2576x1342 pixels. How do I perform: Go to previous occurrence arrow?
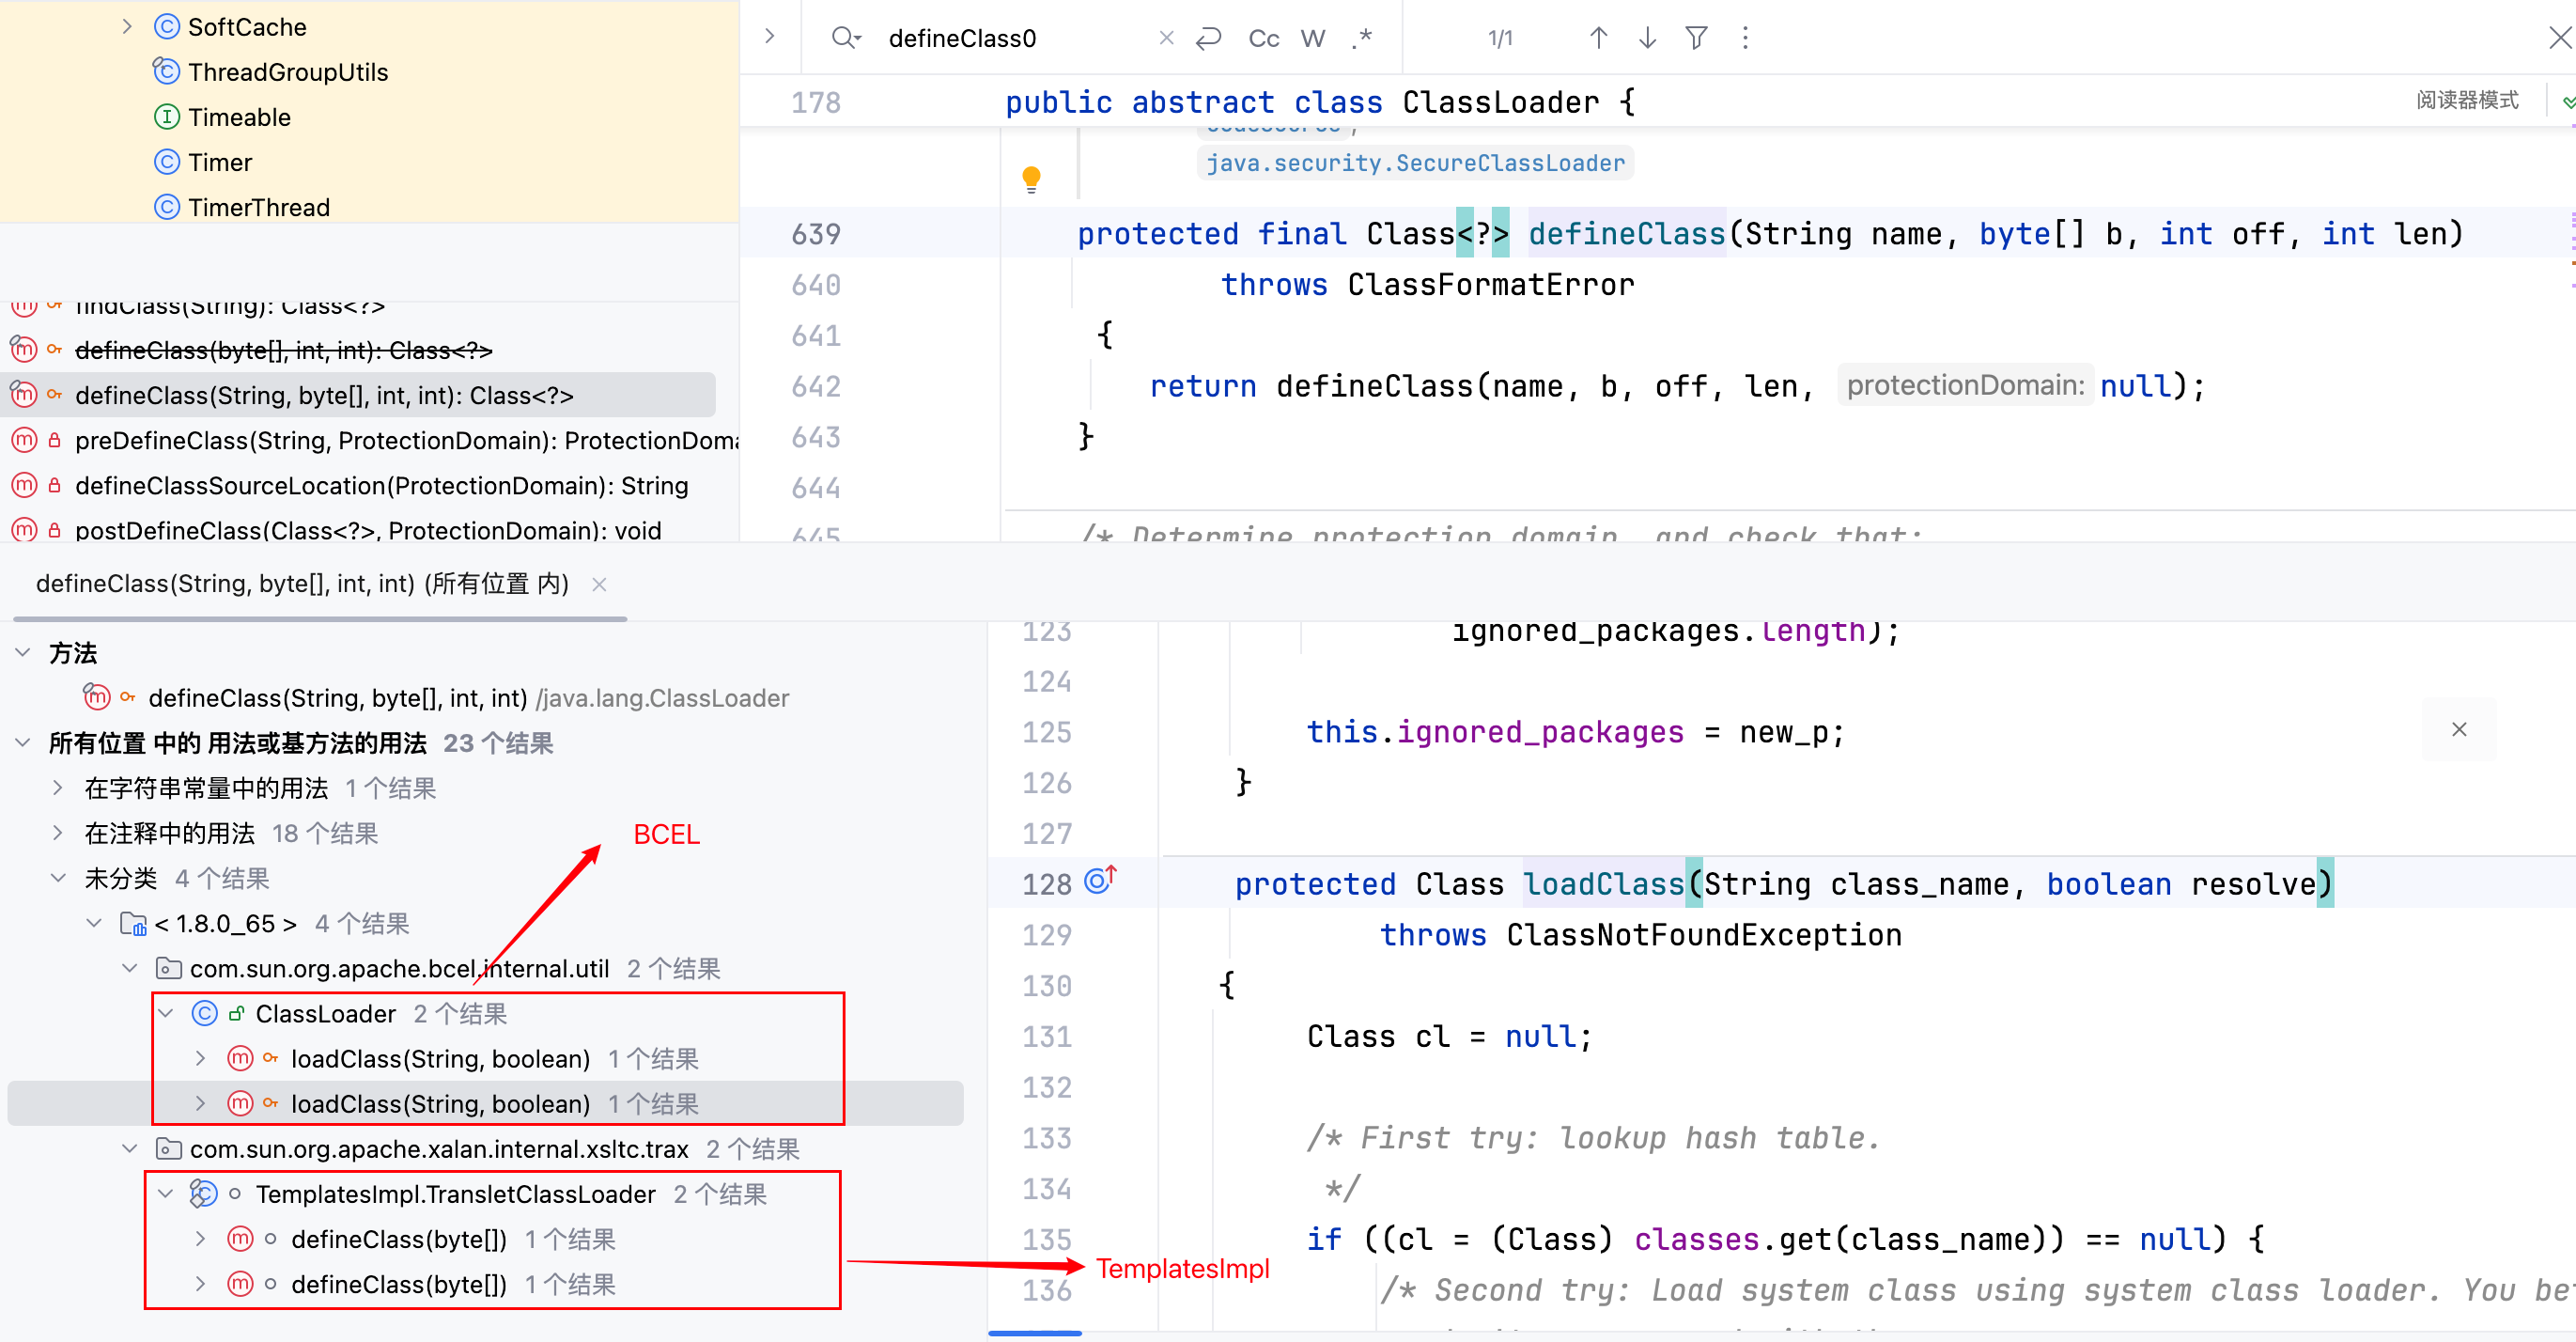1598,38
